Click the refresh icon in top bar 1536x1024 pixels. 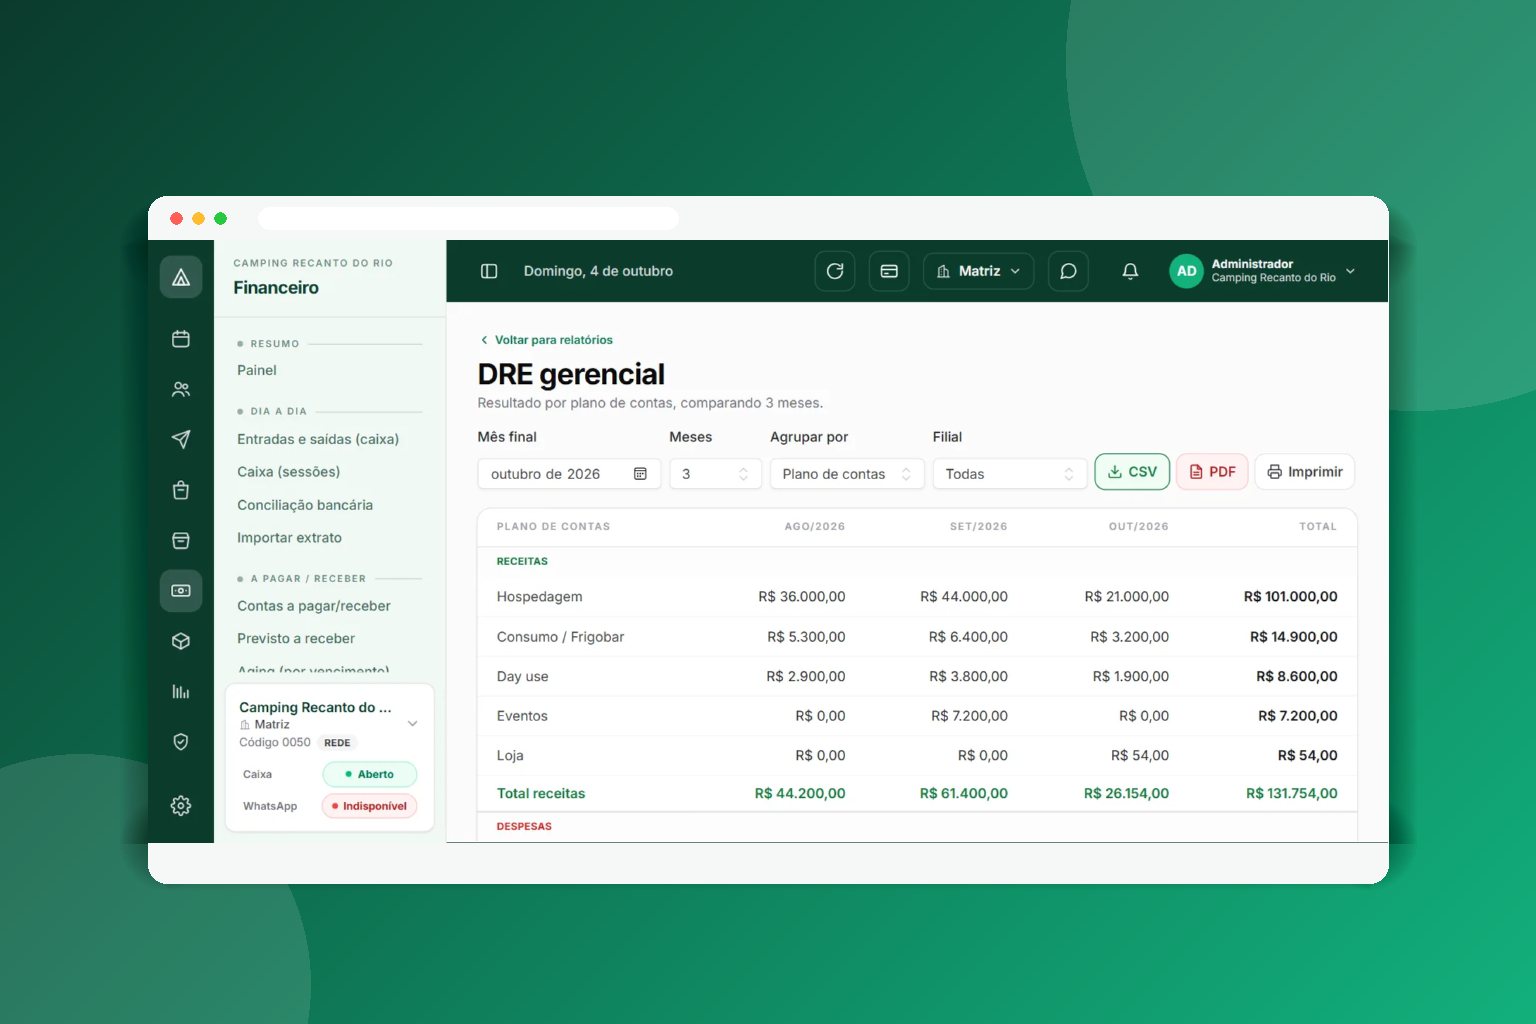click(835, 271)
